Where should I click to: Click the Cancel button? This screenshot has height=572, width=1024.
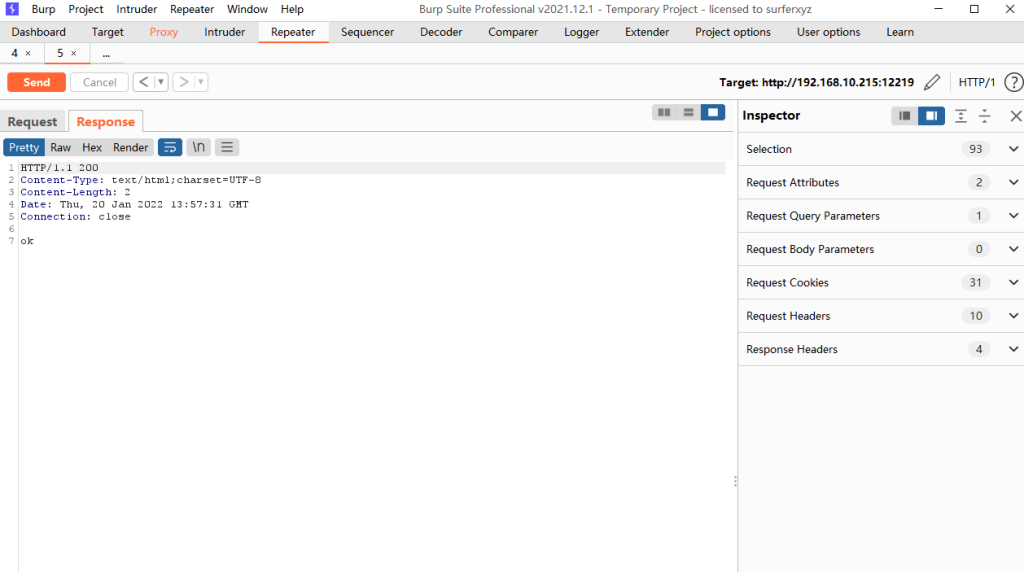pos(99,82)
